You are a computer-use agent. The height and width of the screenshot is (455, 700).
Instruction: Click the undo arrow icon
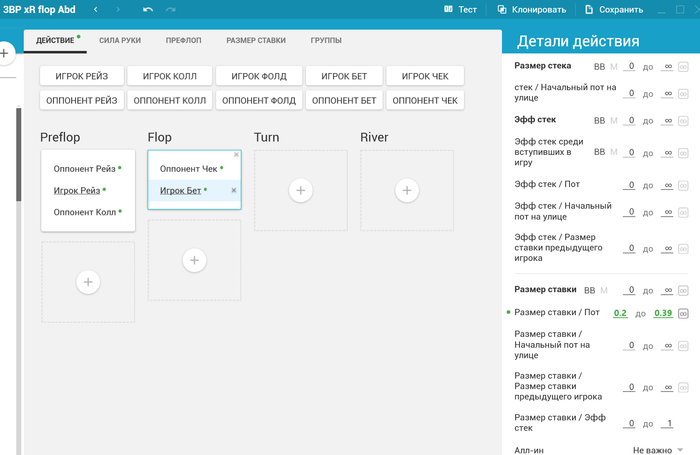[x=148, y=9]
